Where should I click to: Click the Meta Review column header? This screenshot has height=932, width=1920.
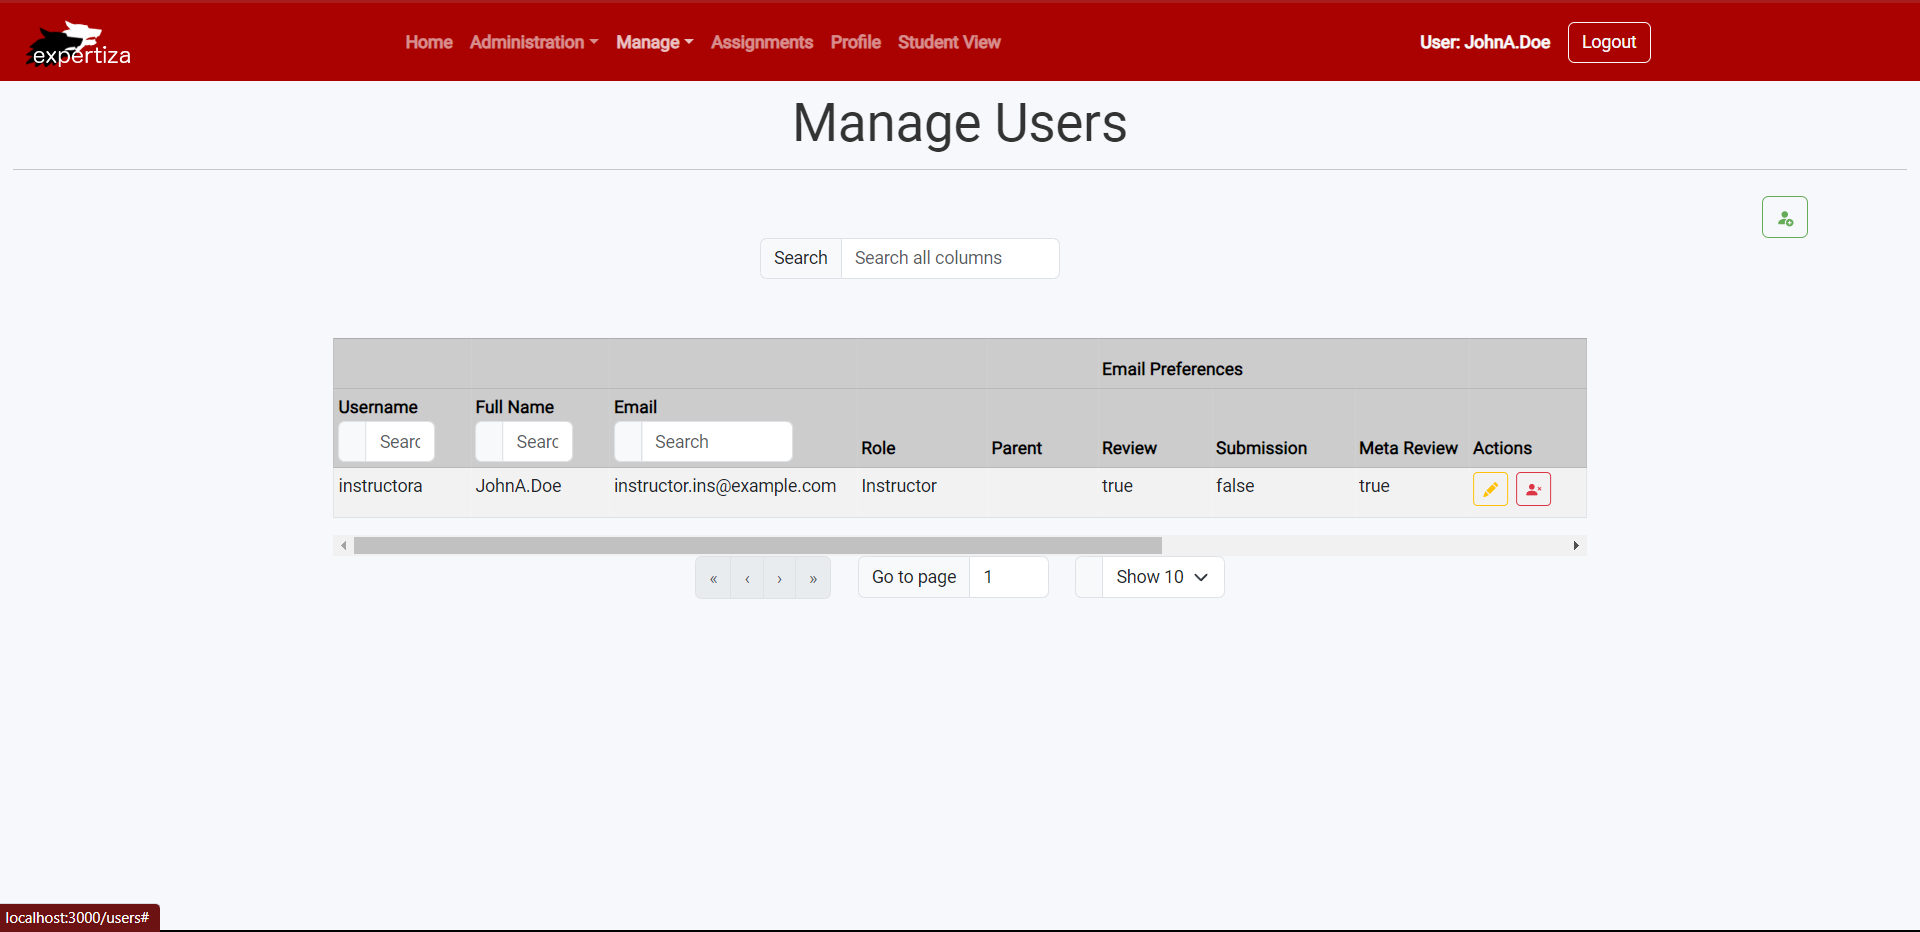[1408, 448]
